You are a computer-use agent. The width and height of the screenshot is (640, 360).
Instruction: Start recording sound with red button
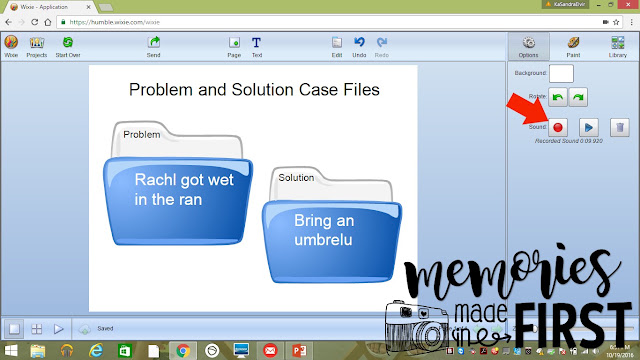[558, 127]
